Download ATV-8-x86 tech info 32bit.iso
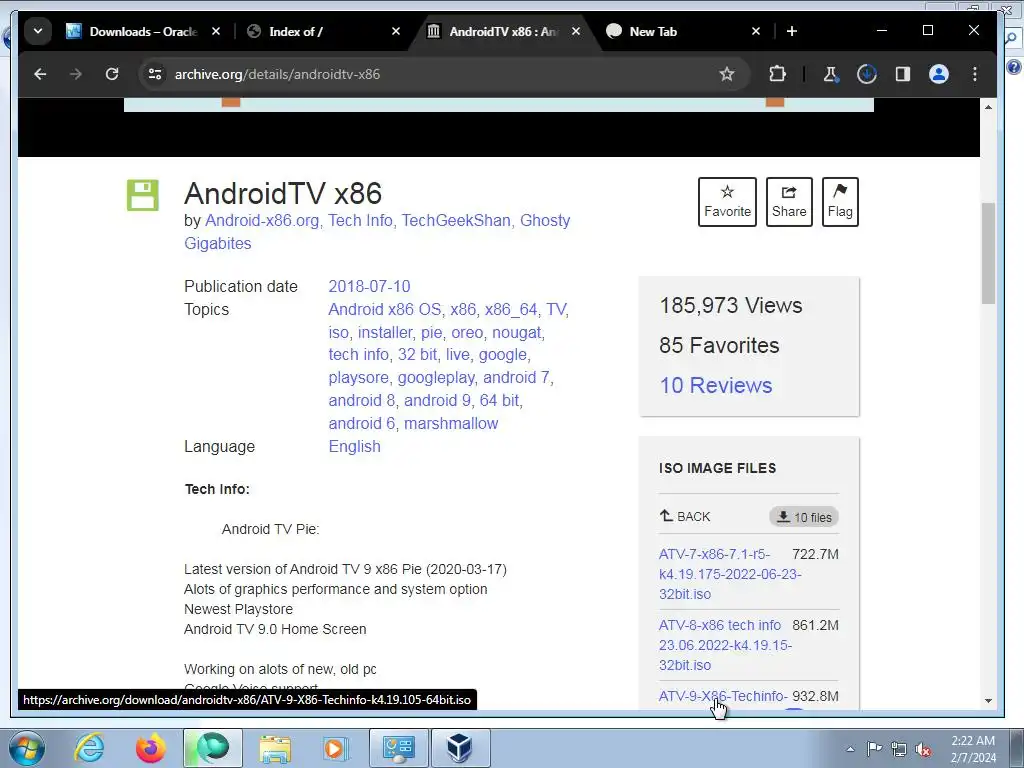 click(725, 645)
